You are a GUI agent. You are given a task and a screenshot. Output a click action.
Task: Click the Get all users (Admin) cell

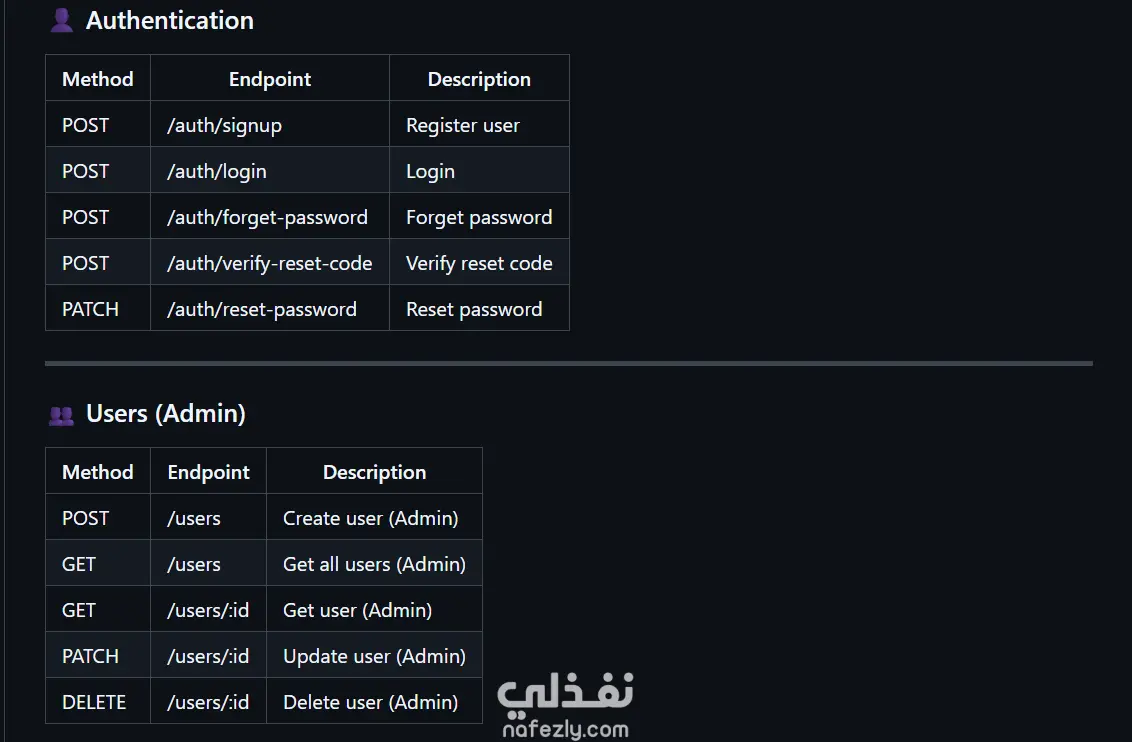374,565
